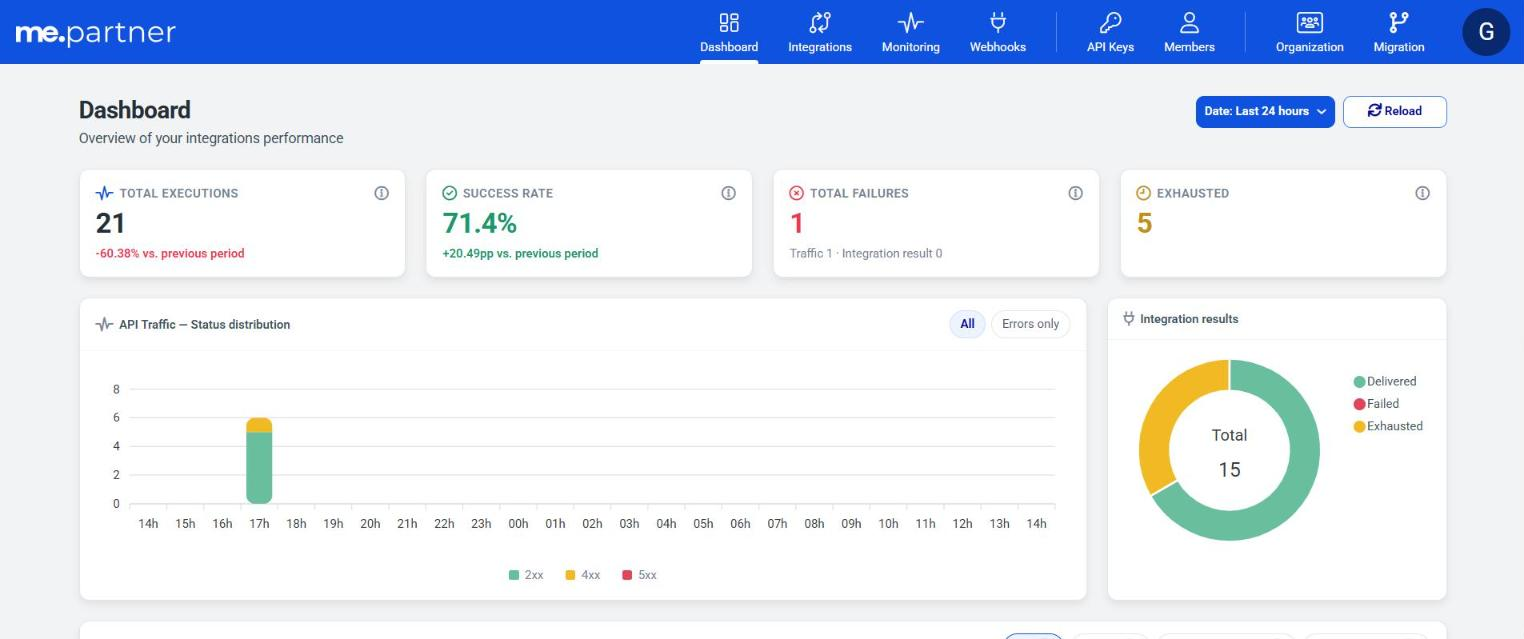
Task: Click the exhausted count 5
Action: tap(1145, 223)
